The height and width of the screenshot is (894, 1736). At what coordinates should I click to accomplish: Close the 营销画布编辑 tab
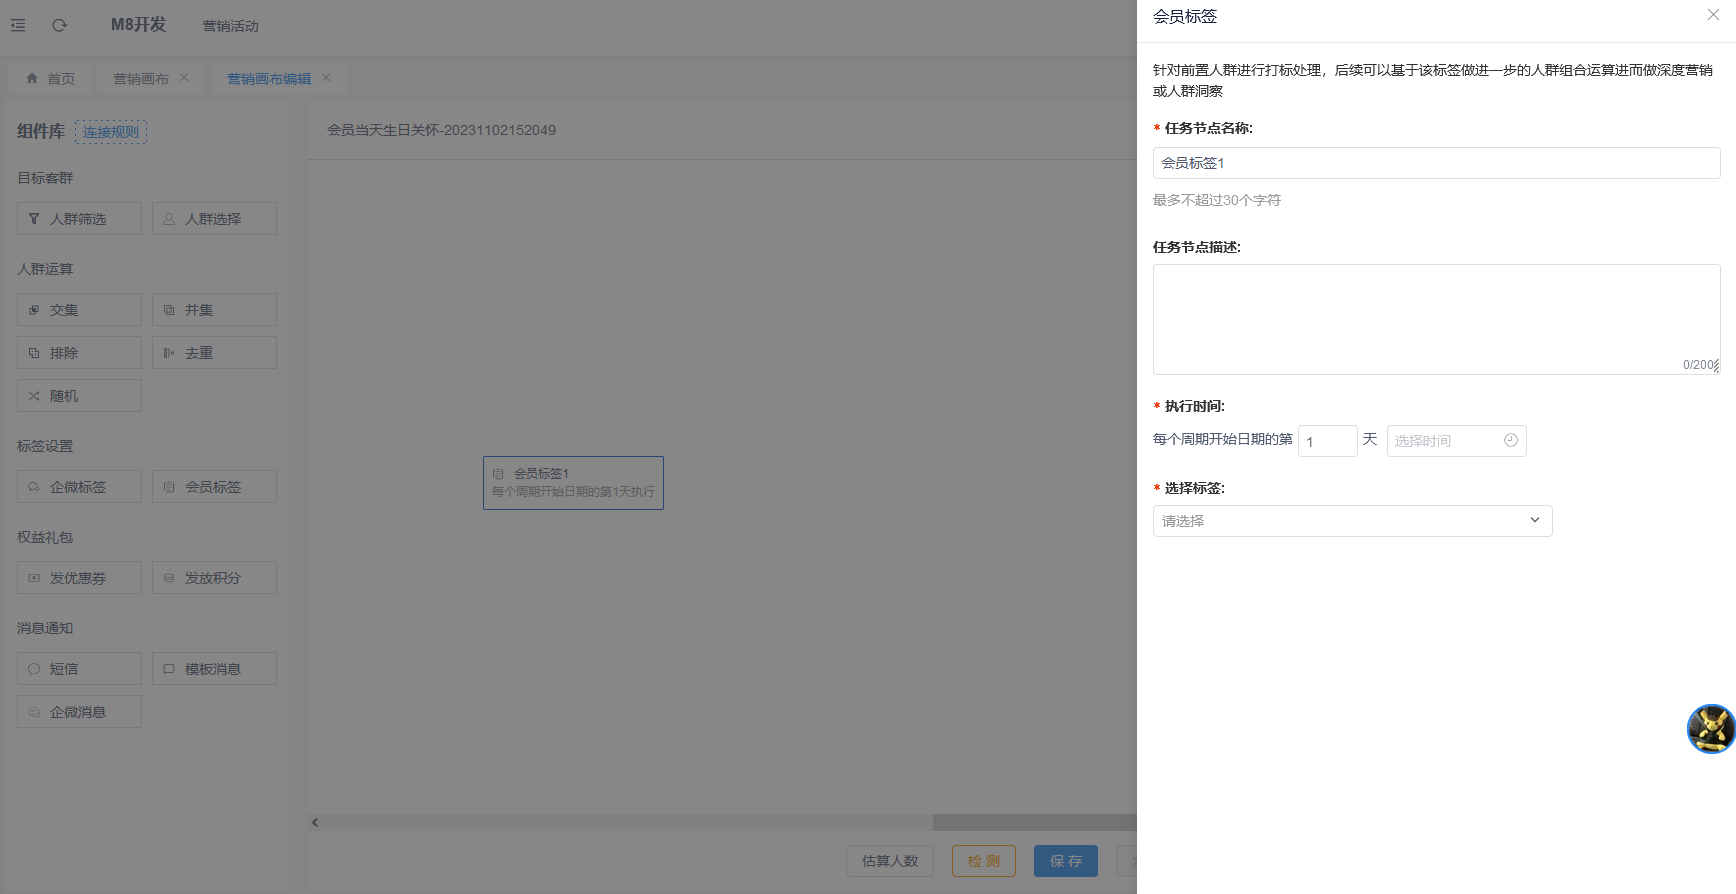click(x=326, y=77)
